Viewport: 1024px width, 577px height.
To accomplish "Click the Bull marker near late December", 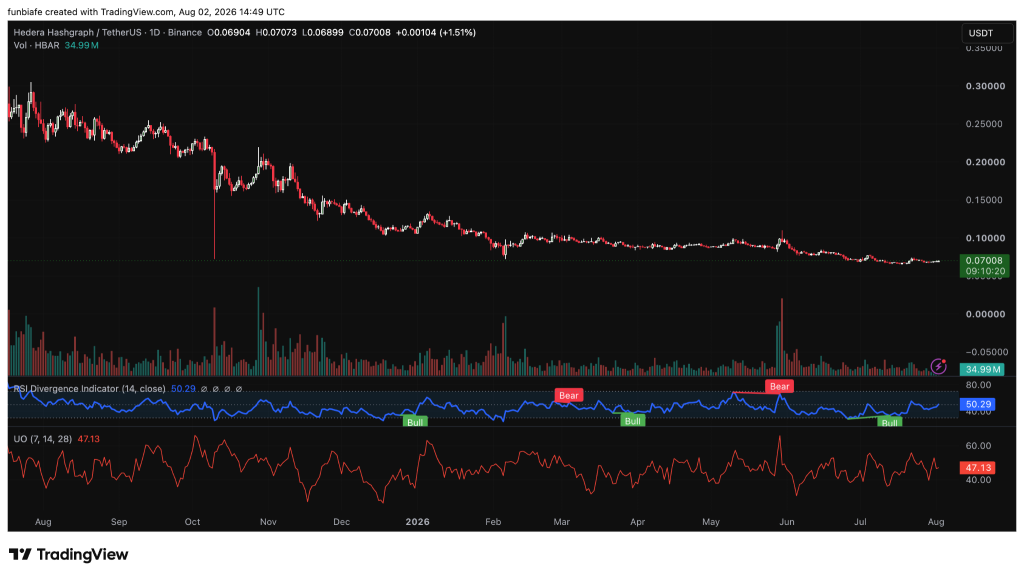I will pyautogui.click(x=415, y=422).
